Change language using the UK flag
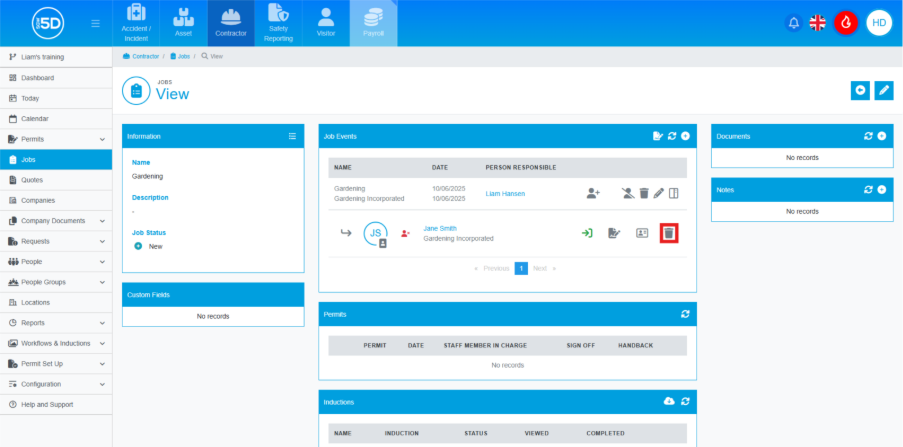 (x=818, y=23)
